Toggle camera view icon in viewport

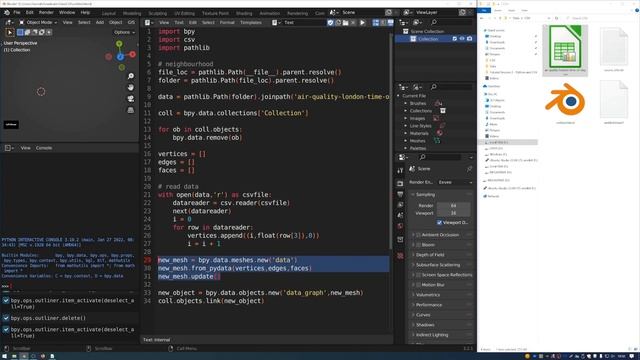point(131,99)
